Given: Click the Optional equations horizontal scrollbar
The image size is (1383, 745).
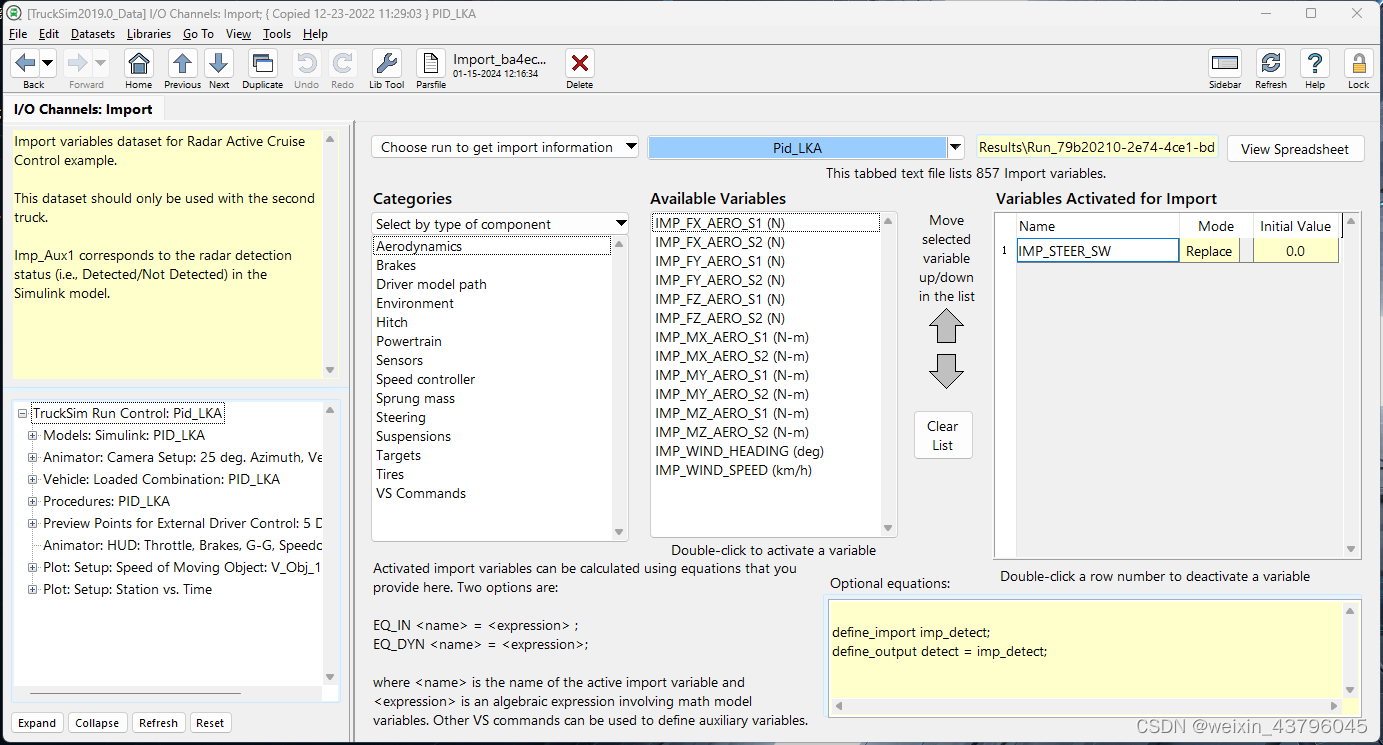Looking at the screenshot, I should 1086,705.
